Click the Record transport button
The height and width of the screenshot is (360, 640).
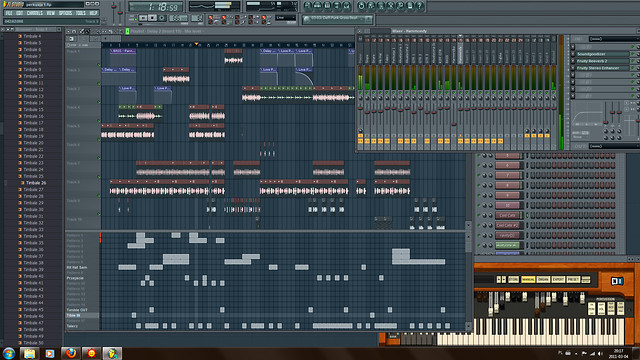162,18
